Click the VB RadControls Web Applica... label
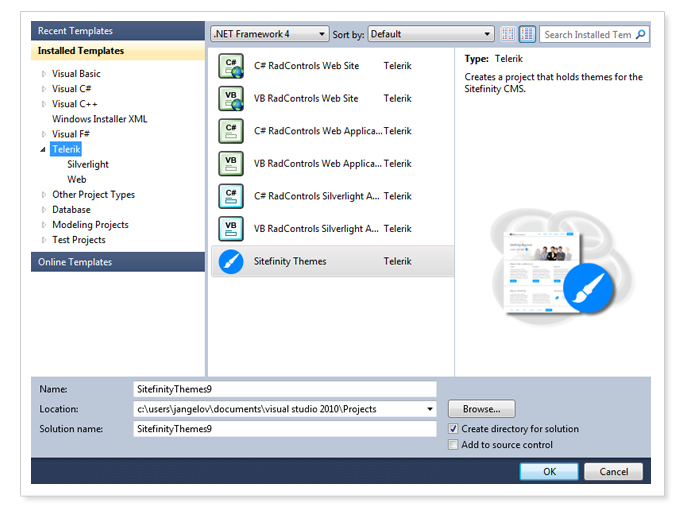This screenshot has height=513, width=683. [318, 164]
